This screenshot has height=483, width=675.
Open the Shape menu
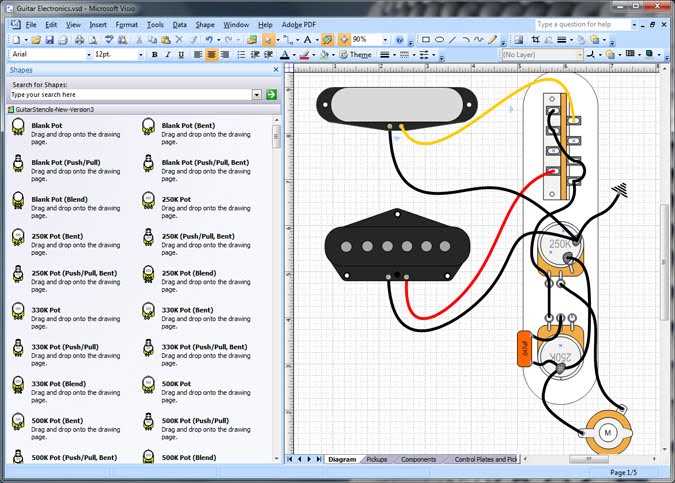(x=205, y=25)
